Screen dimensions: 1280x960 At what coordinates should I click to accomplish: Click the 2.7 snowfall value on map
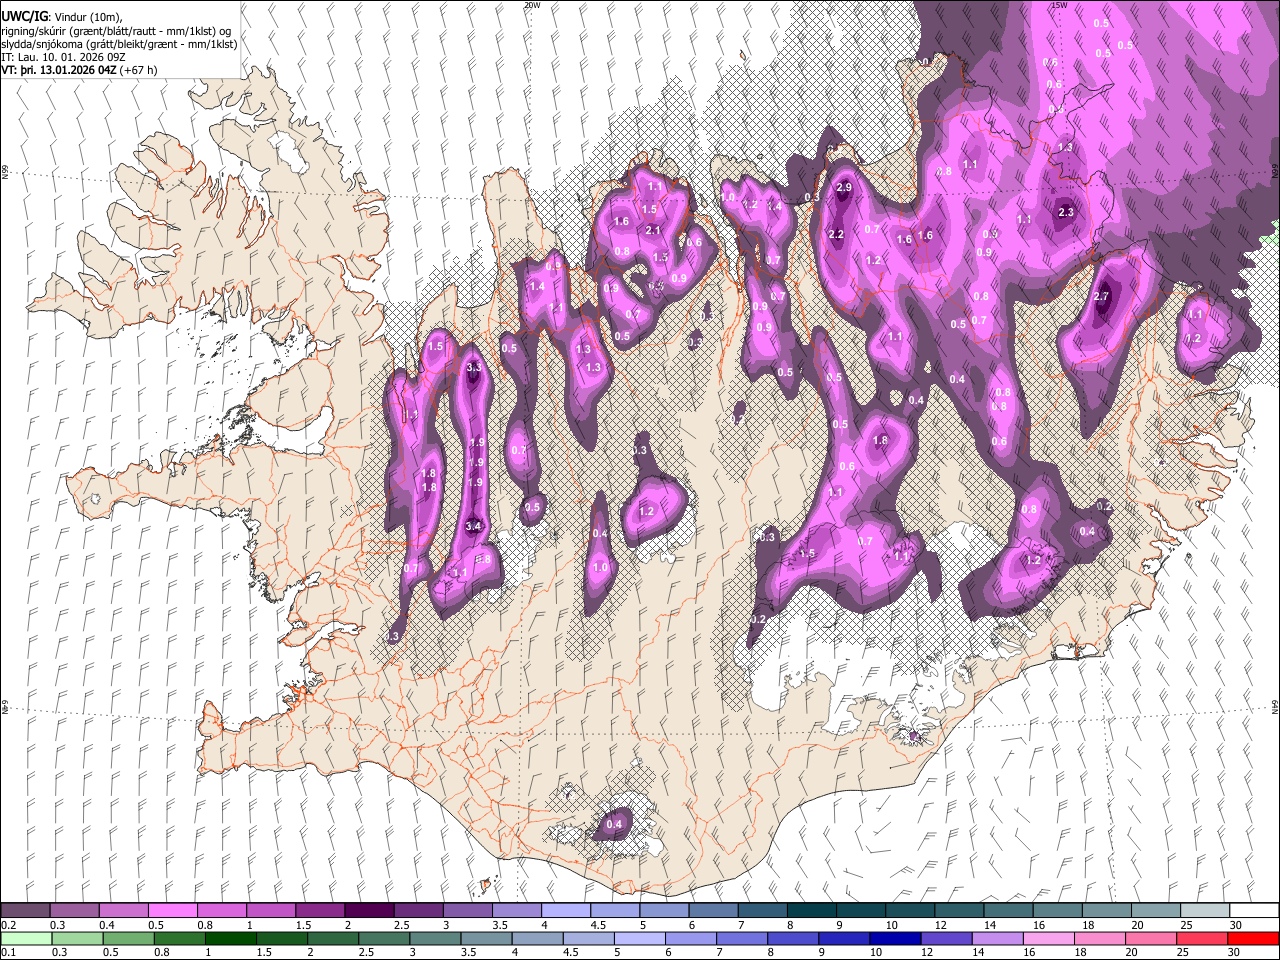[x=1102, y=296]
